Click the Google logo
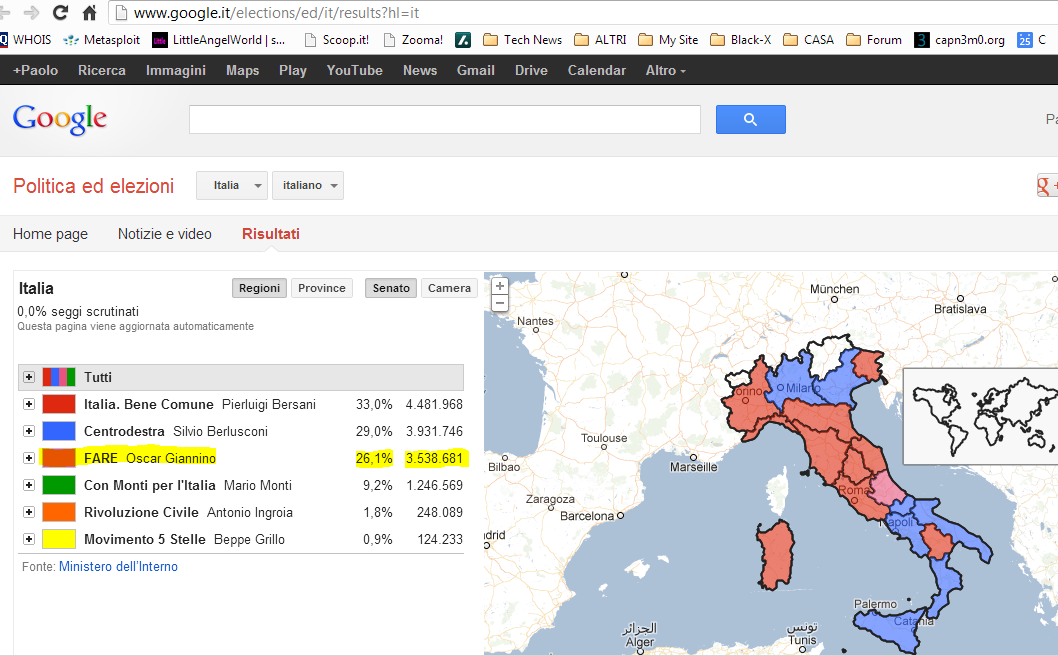 tap(59, 119)
